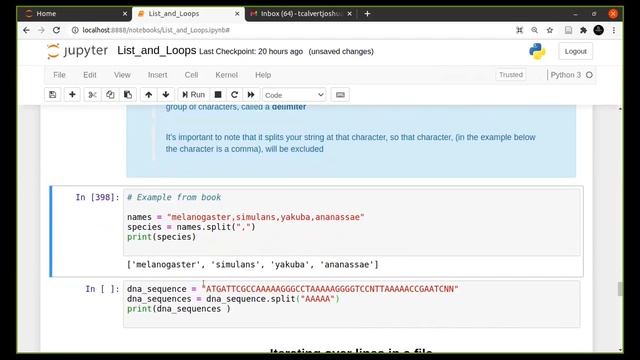Click the dna_sequence.split("AAAAA") line

[x=233, y=299]
